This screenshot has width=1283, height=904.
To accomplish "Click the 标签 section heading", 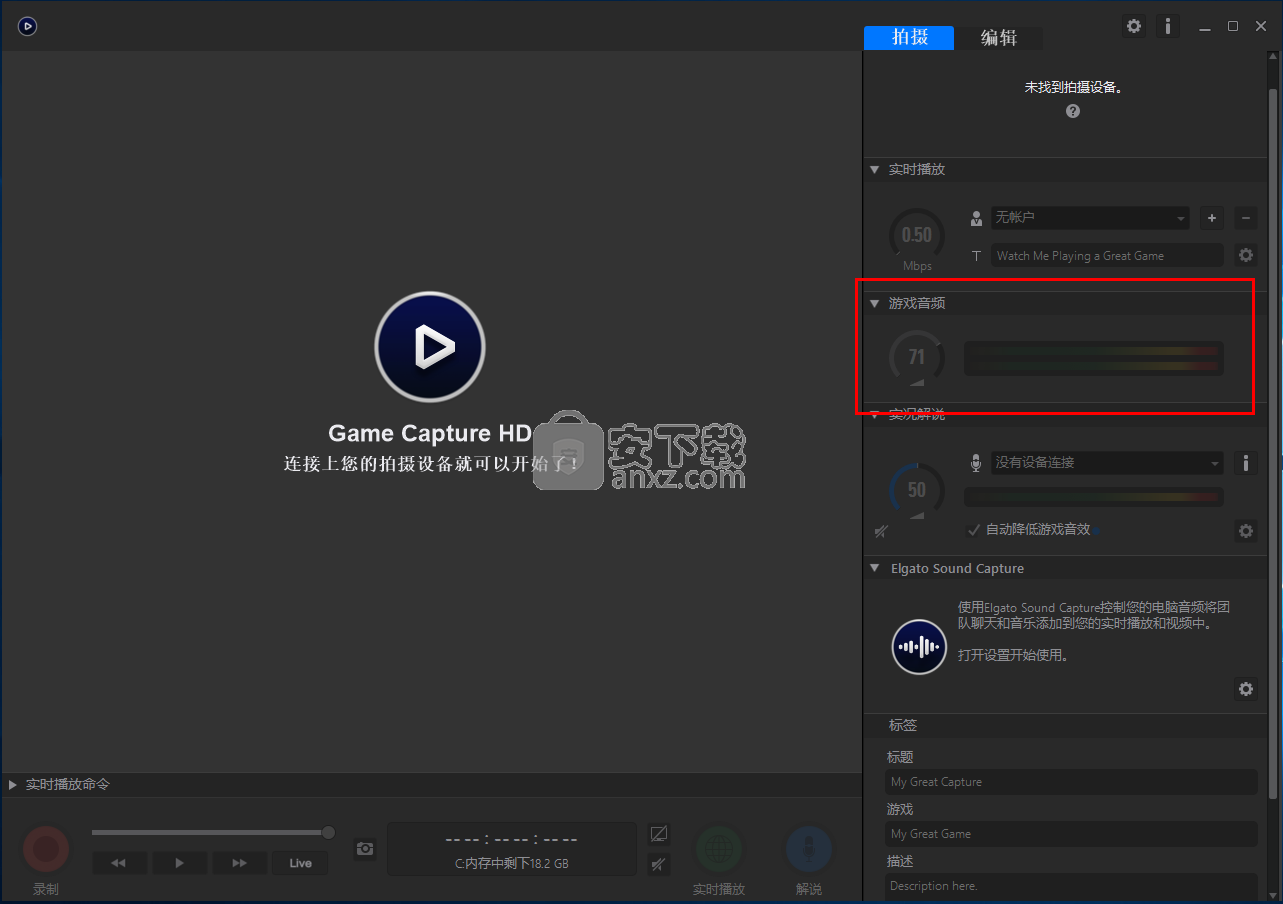I will click(x=903, y=725).
